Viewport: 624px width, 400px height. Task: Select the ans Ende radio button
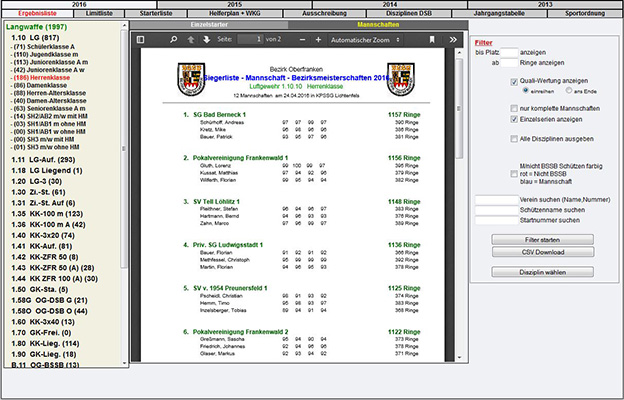coord(569,90)
